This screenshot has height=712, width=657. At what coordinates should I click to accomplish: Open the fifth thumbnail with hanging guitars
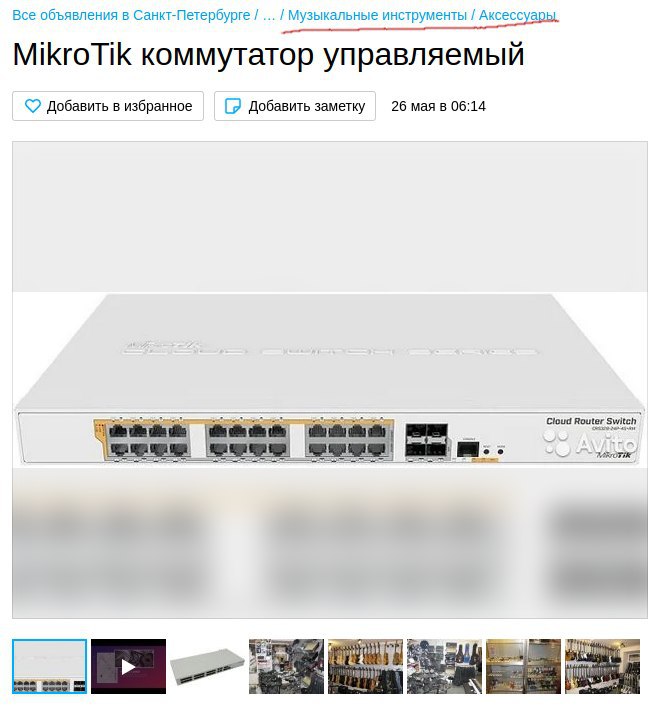point(366,667)
